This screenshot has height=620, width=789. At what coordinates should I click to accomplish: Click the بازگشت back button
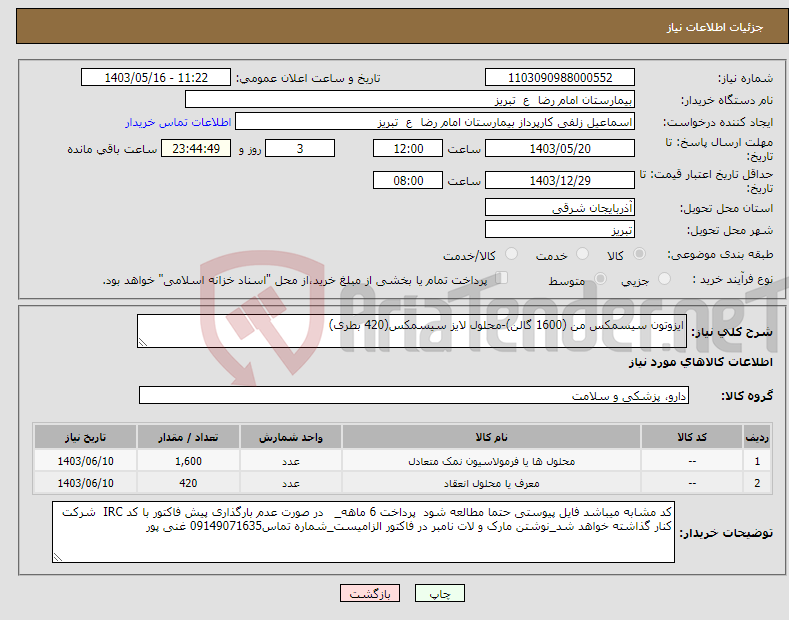tap(370, 593)
